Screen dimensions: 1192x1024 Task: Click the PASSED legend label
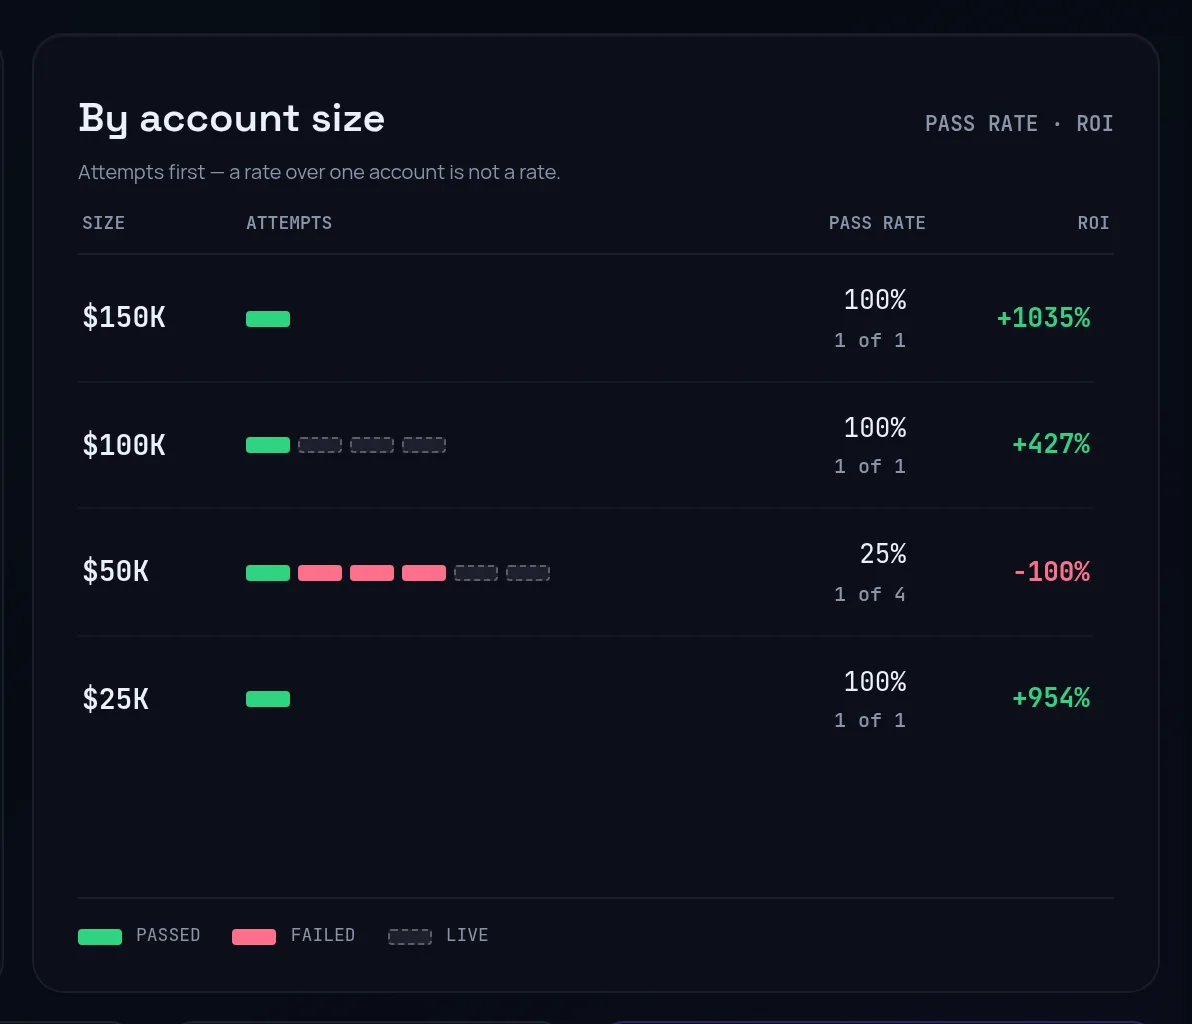click(168, 935)
